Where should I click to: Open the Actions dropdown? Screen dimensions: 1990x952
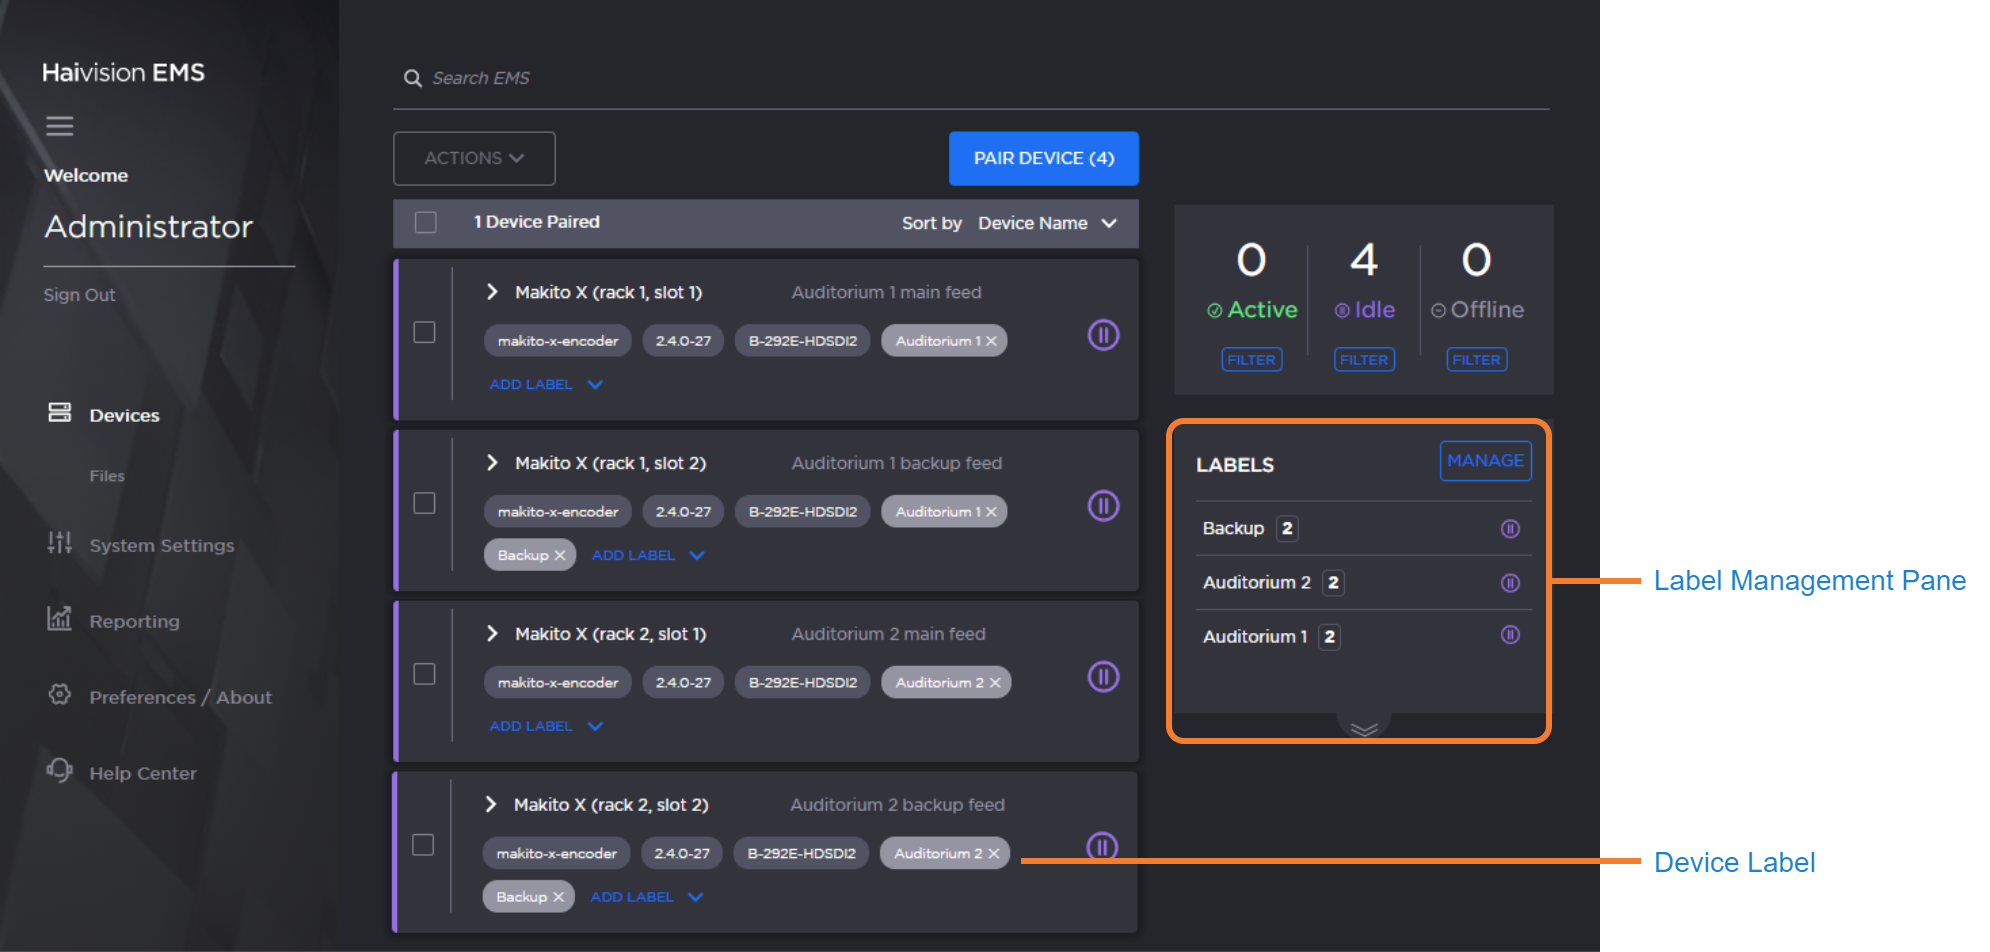474,158
